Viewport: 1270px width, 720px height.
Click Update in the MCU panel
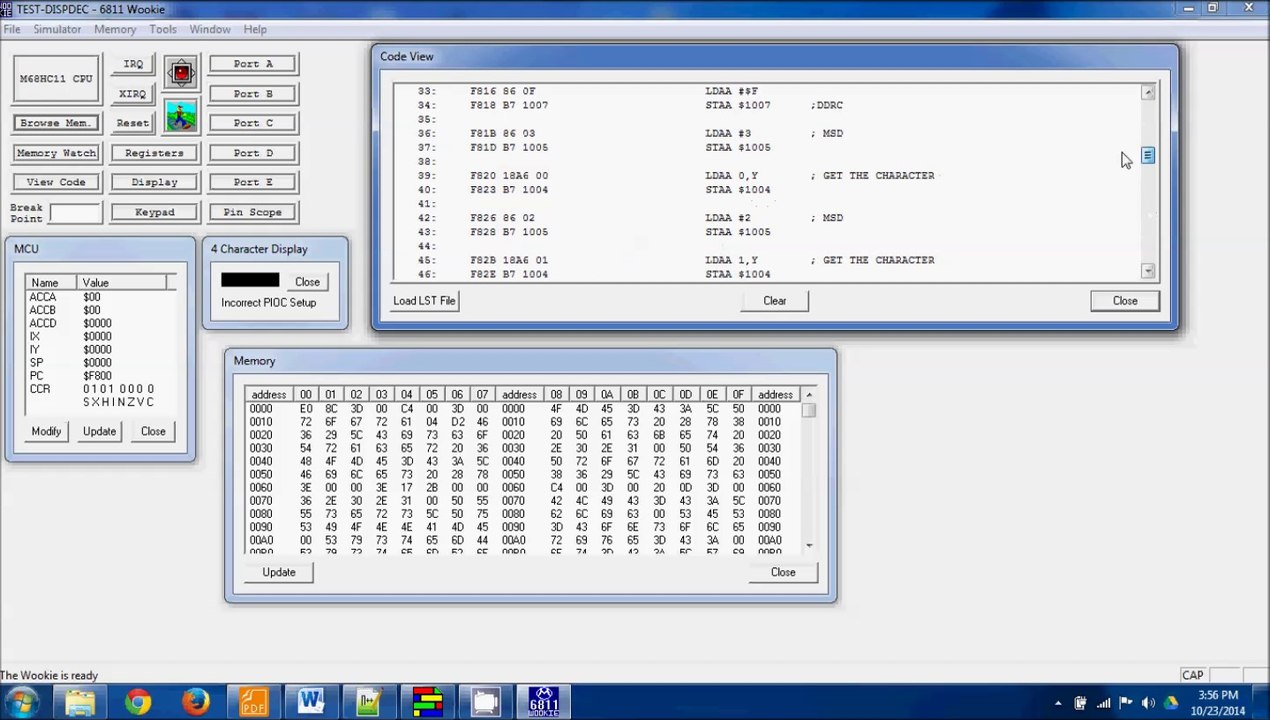tap(99, 431)
